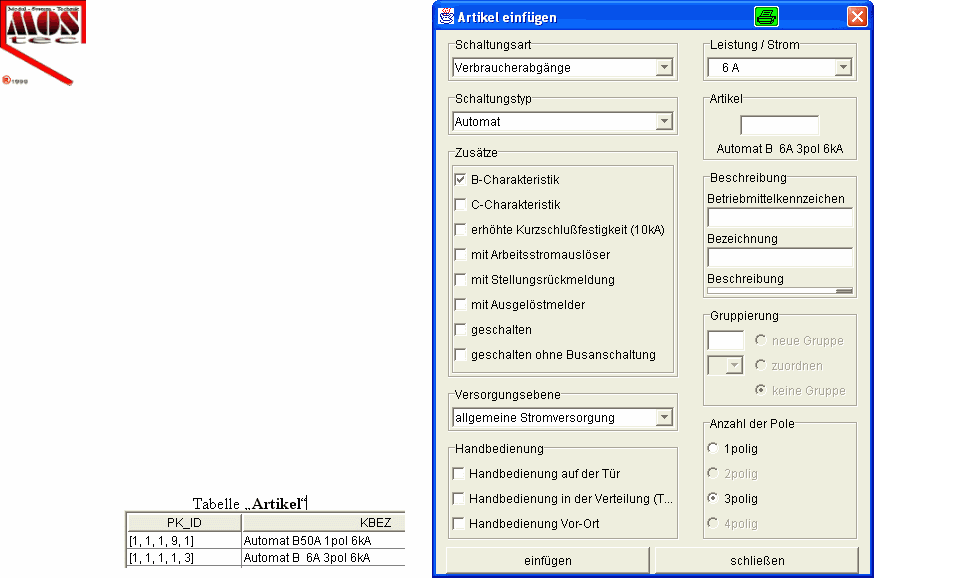
Task: Uncheck the B-Charakteristik option
Action: point(461,180)
